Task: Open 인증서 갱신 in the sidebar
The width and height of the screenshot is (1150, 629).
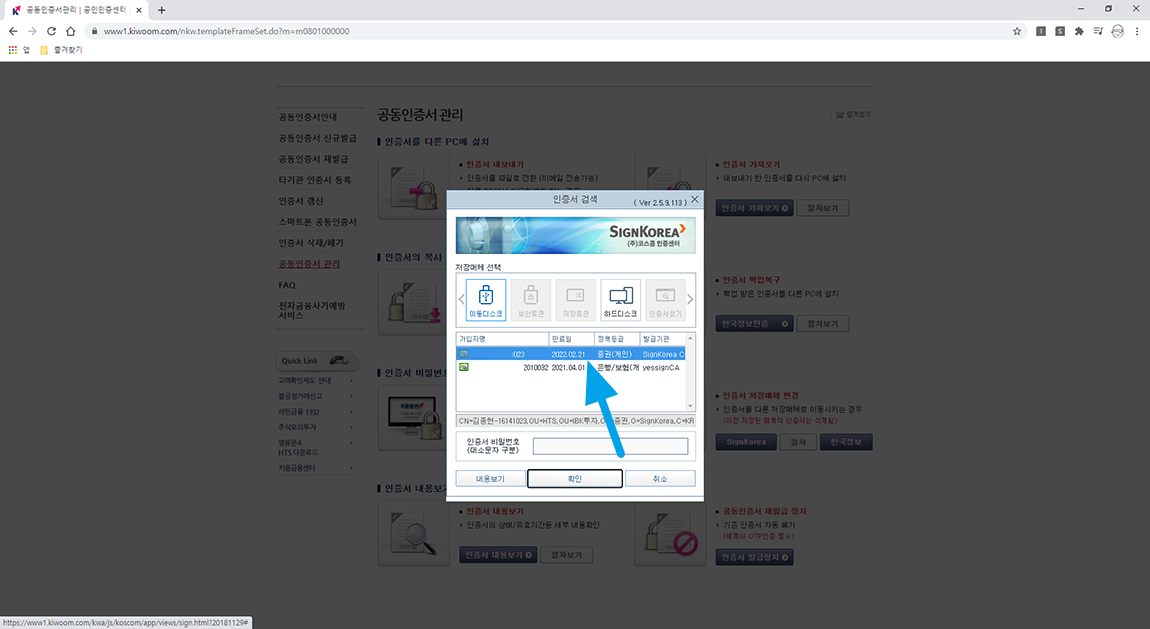Action: 301,201
